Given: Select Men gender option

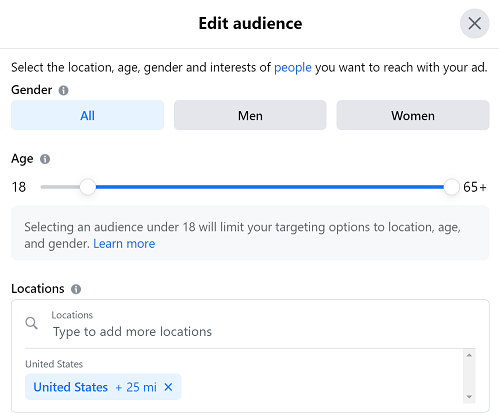Looking at the screenshot, I should coord(250,115).
